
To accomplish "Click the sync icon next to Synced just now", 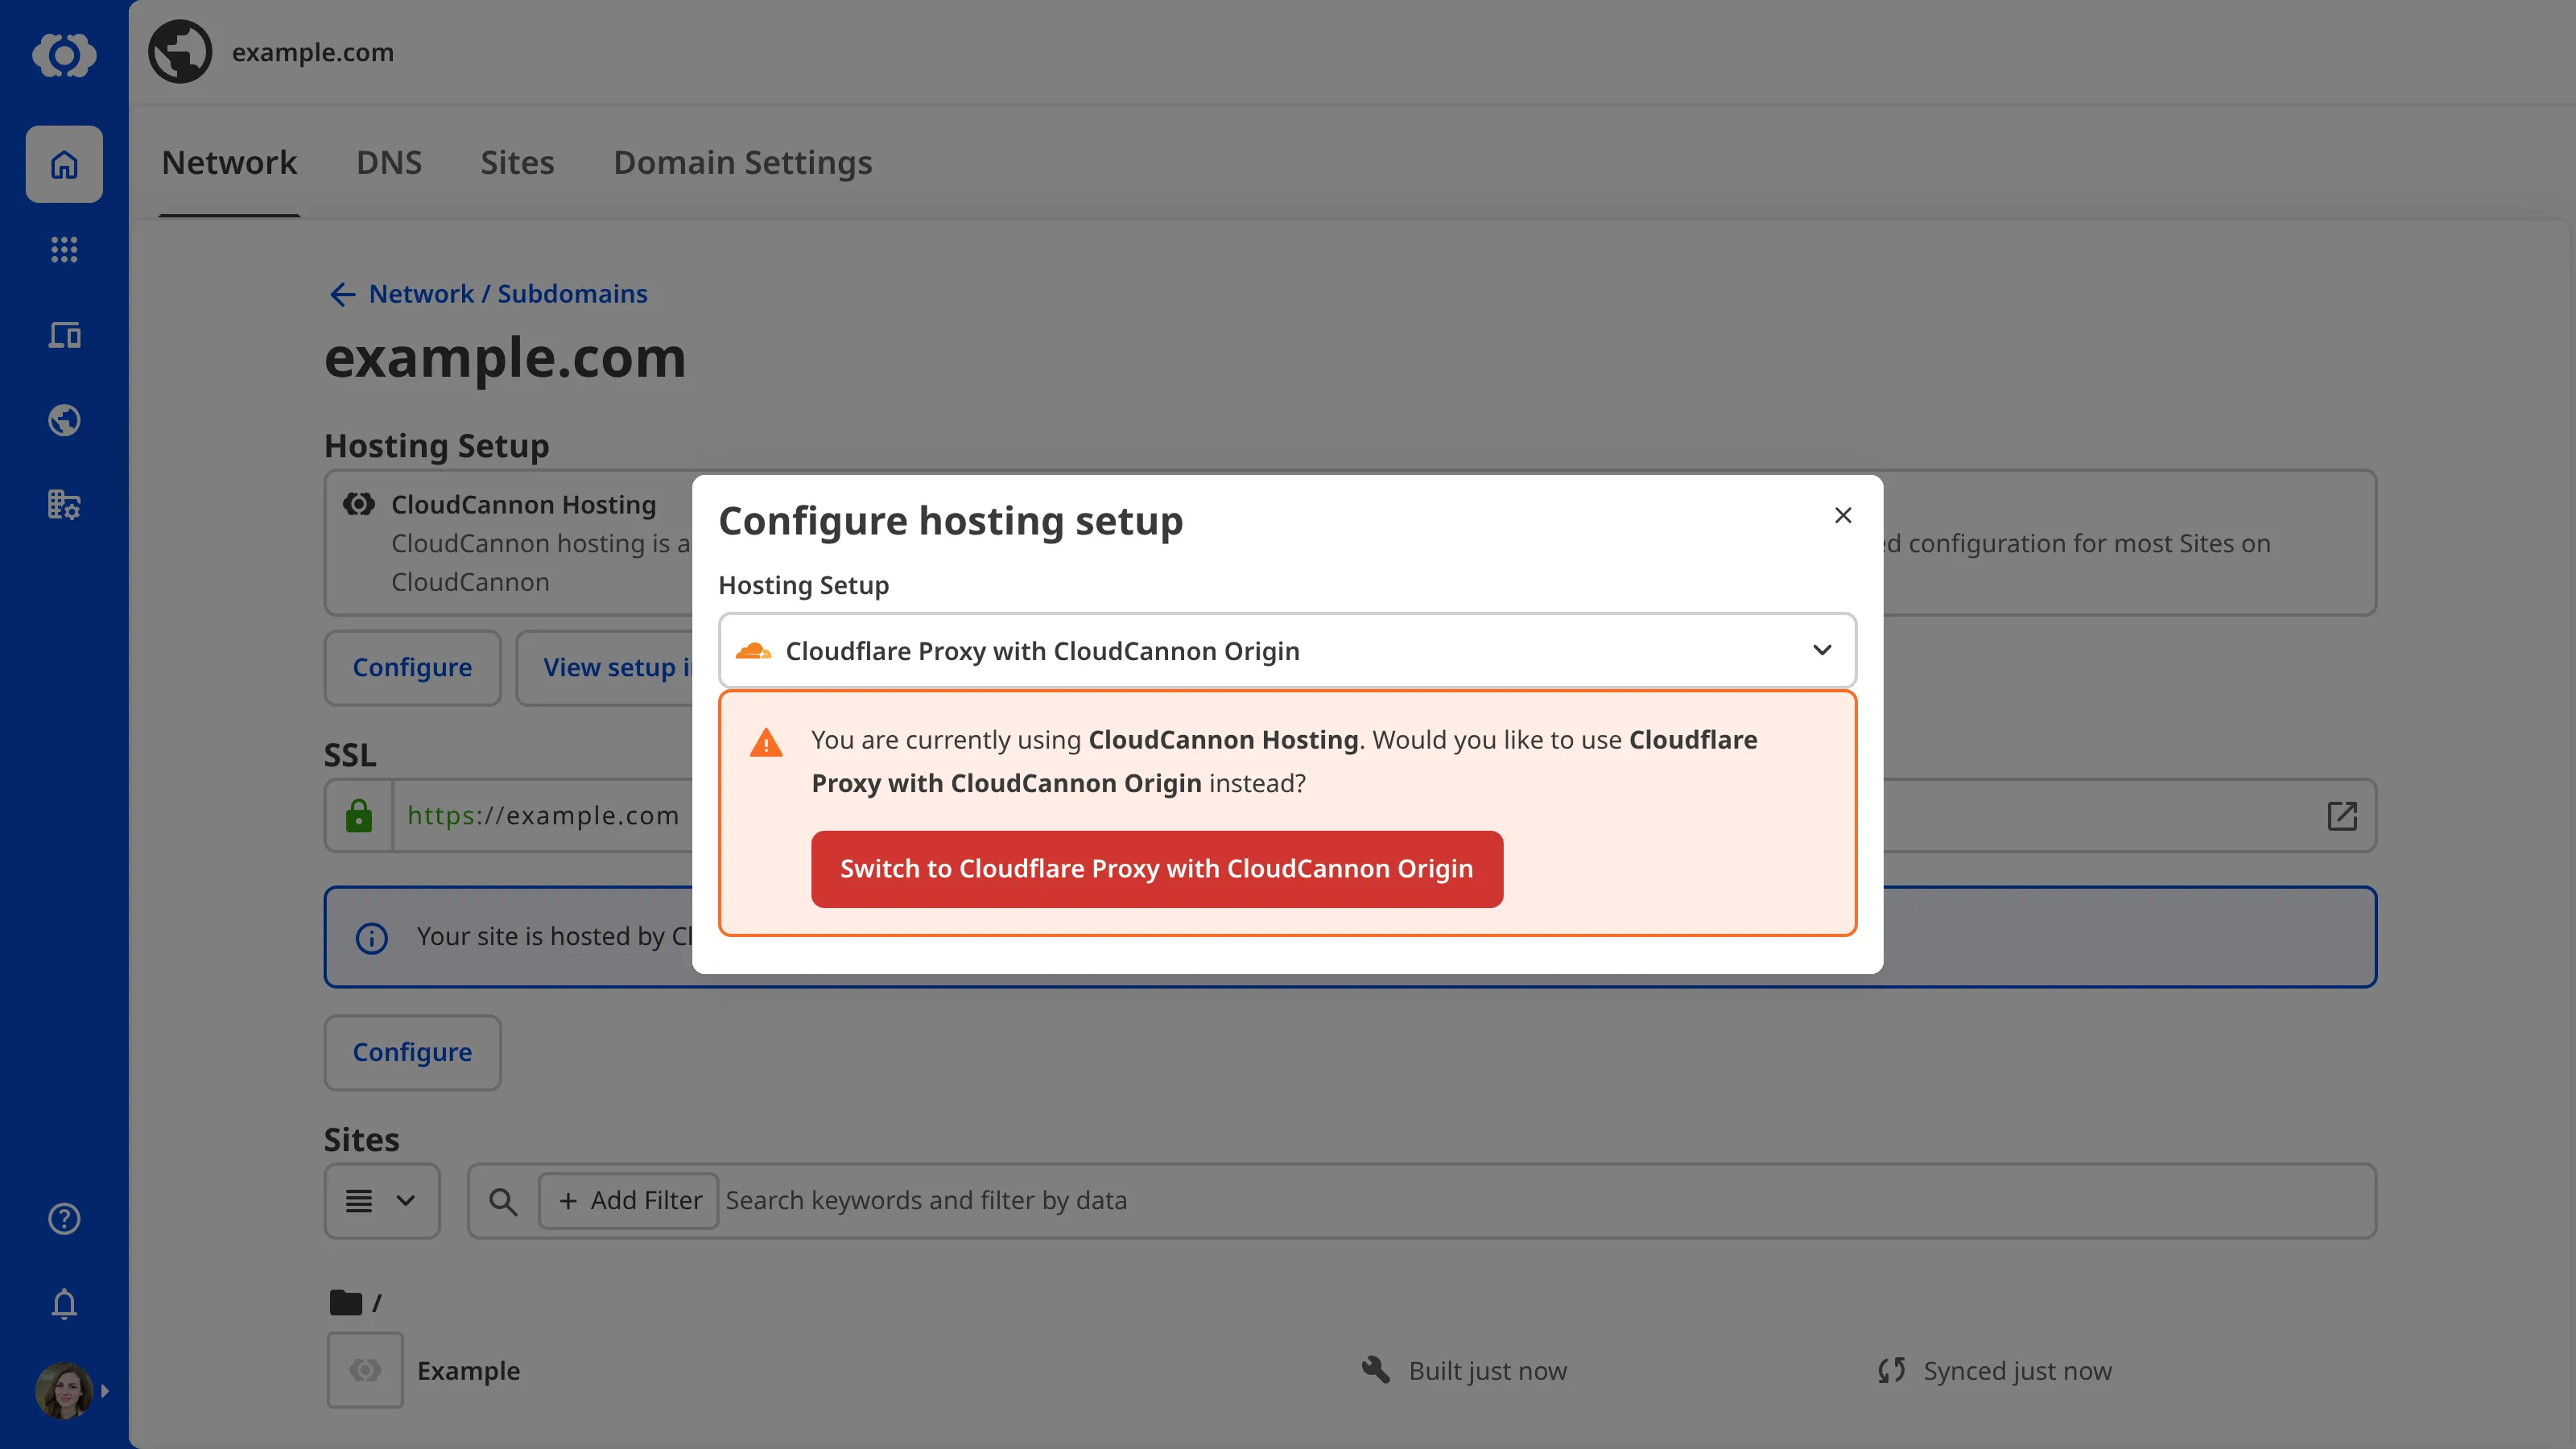I will pos(1891,1370).
